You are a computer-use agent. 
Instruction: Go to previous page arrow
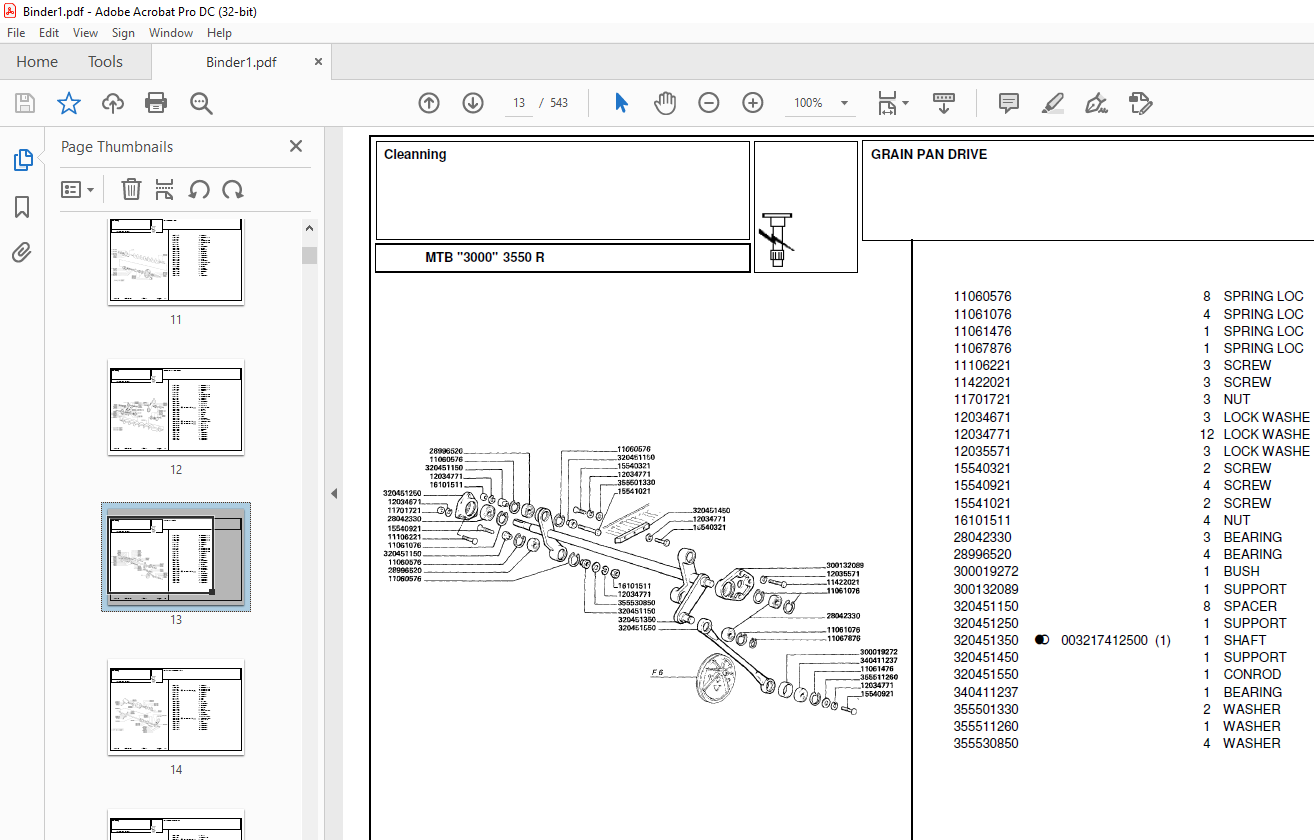click(x=429, y=103)
